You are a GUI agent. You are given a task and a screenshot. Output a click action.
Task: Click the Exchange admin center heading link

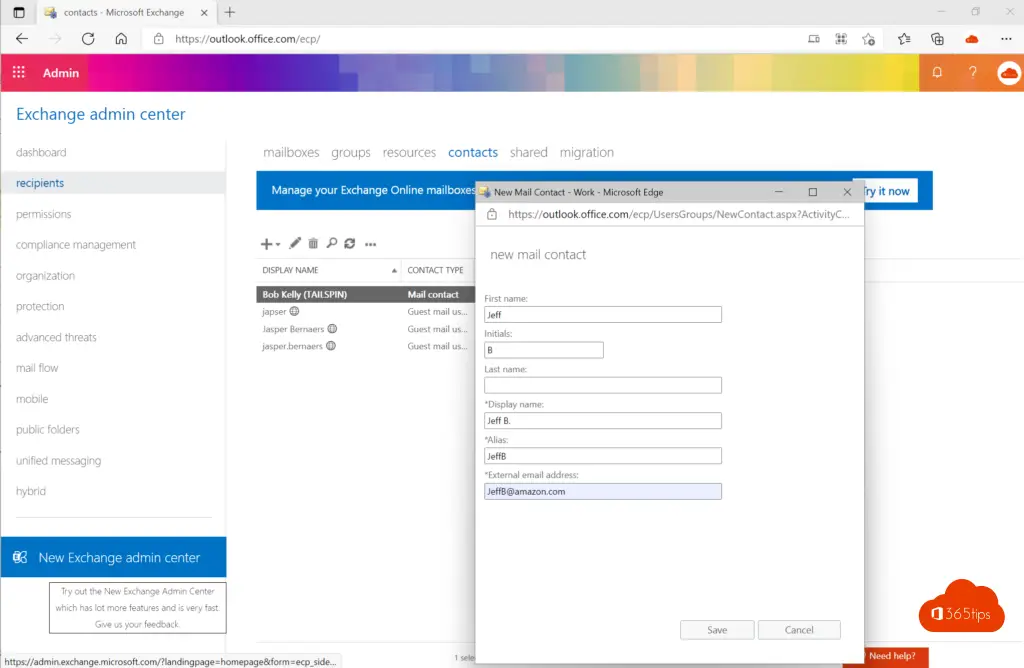(101, 114)
